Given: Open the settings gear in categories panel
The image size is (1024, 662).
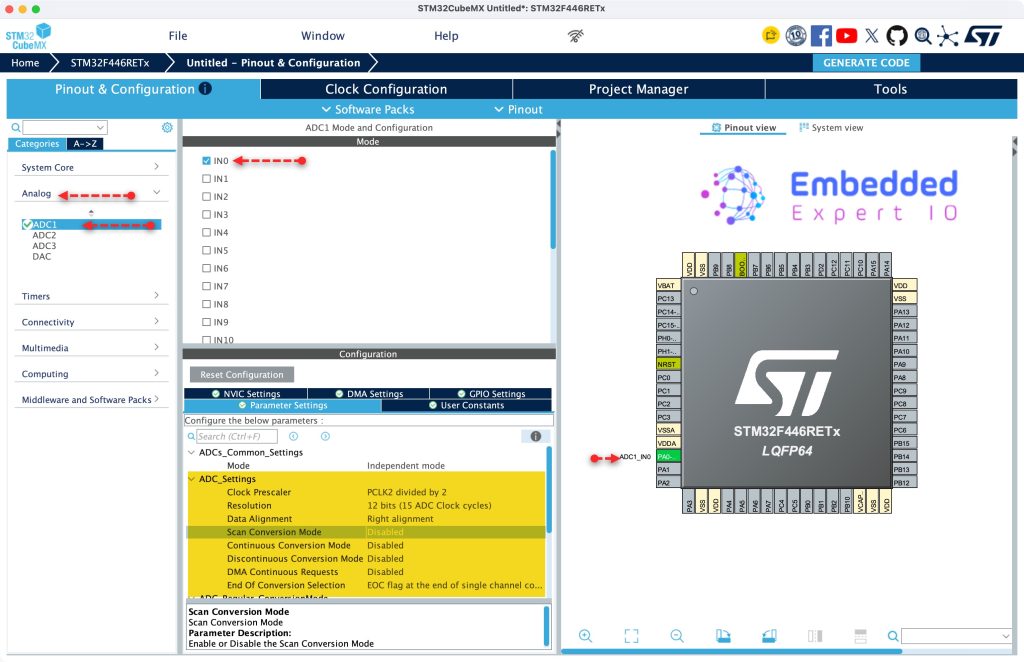Looking at the screenshot, I should 167,127.
